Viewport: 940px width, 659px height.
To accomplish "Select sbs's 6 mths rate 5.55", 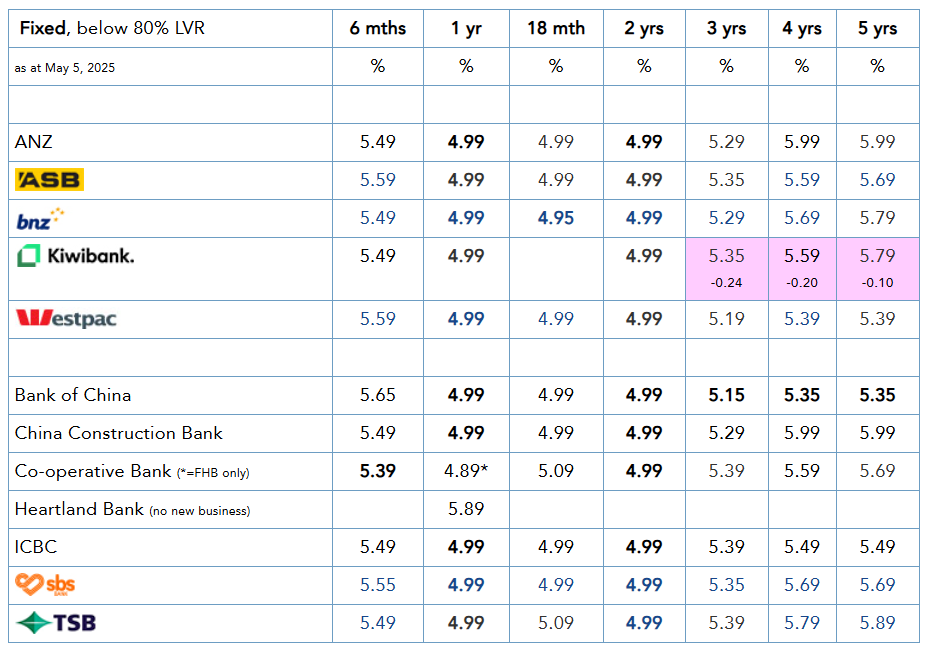I will click(378, 585).
